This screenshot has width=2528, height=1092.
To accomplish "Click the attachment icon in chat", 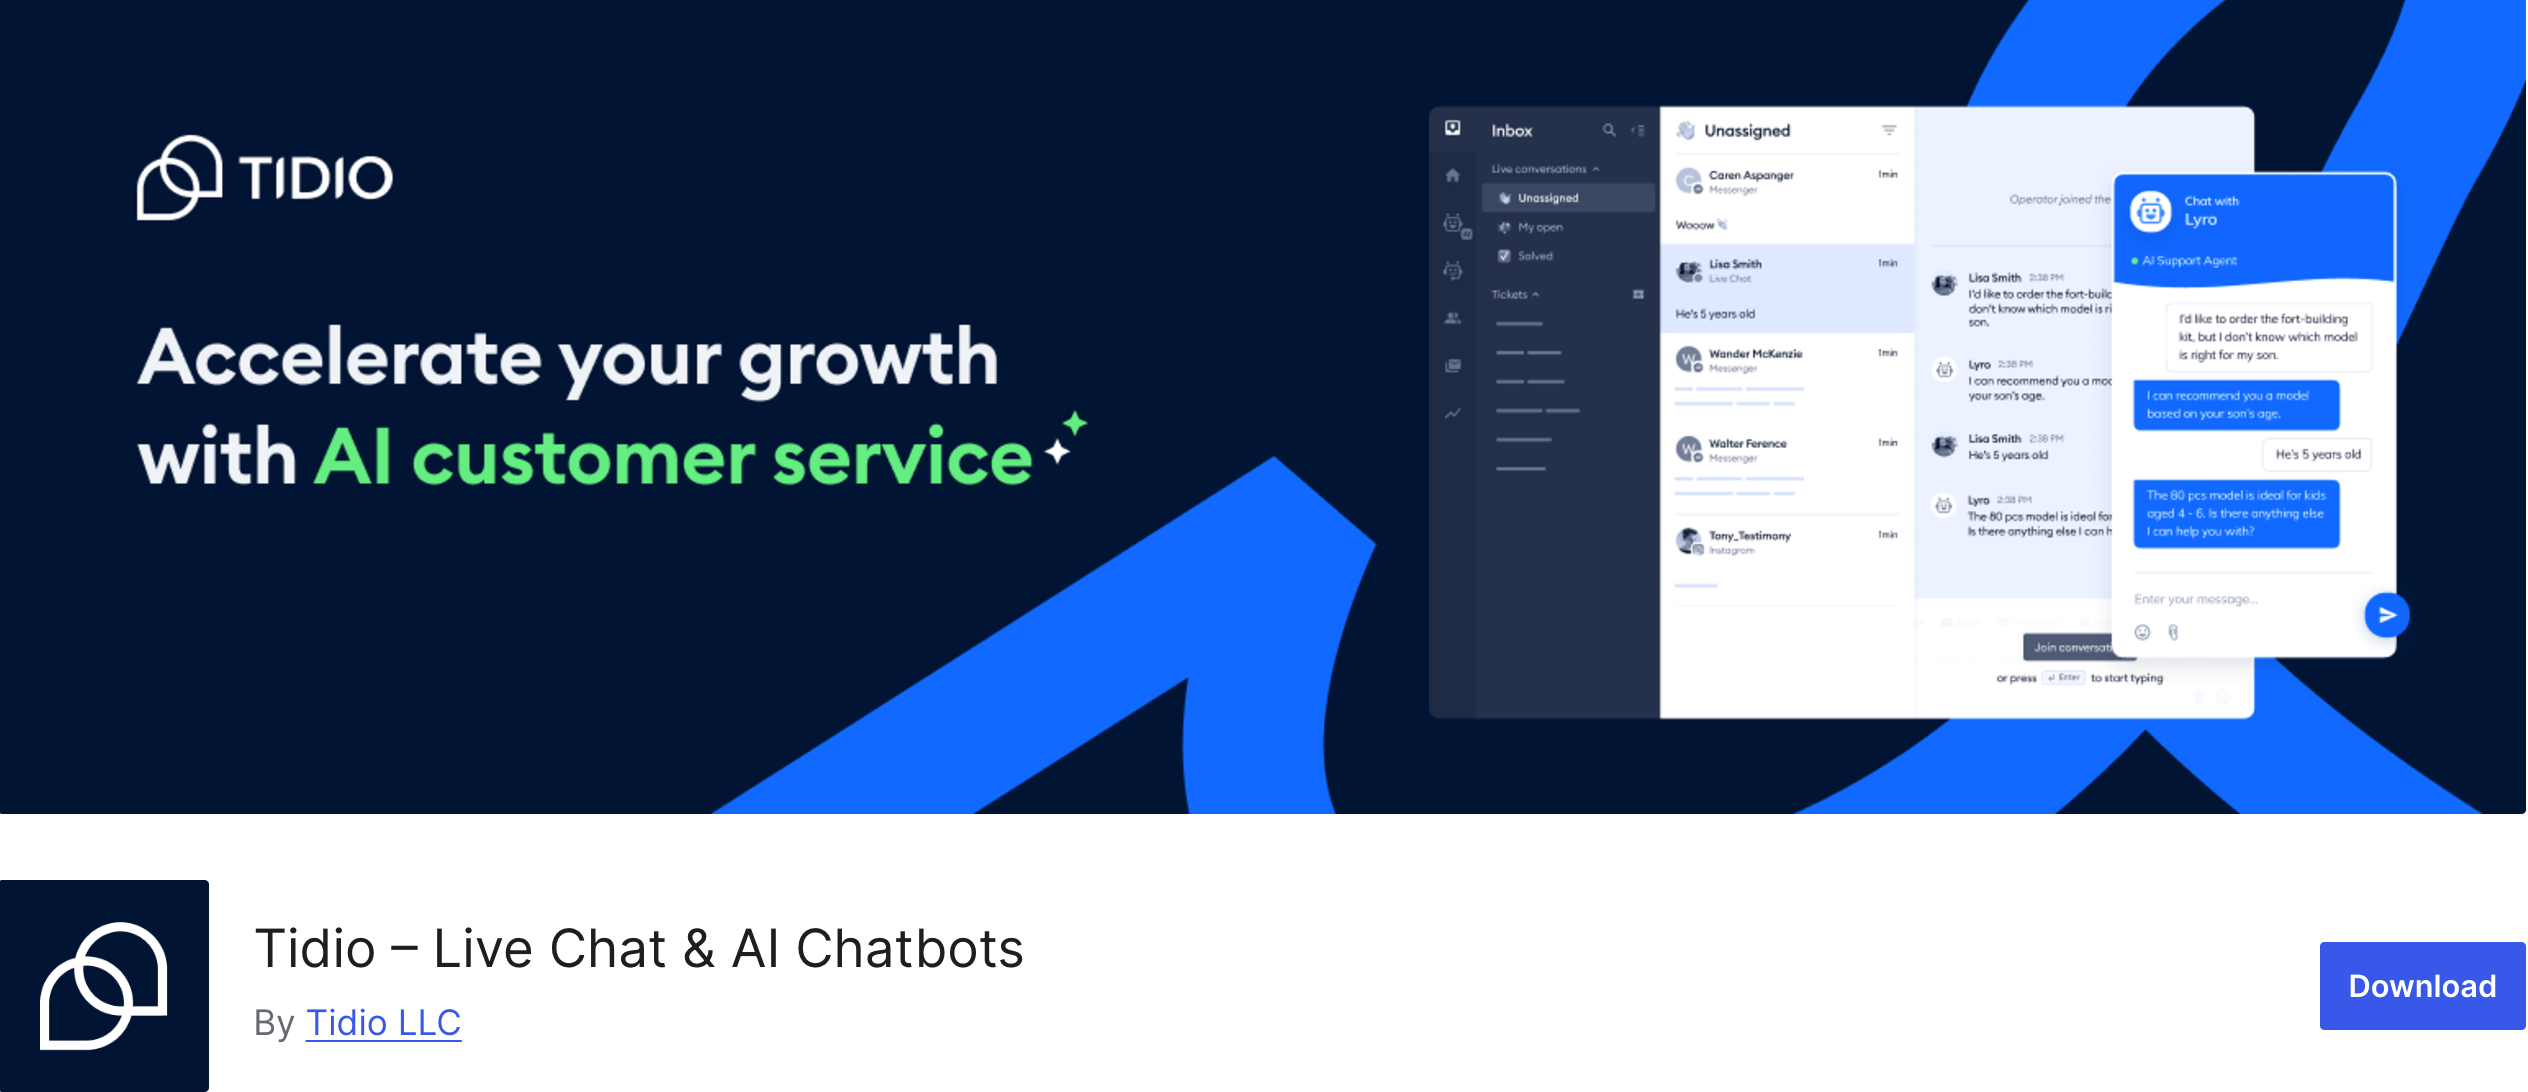I will (2175, 632).
